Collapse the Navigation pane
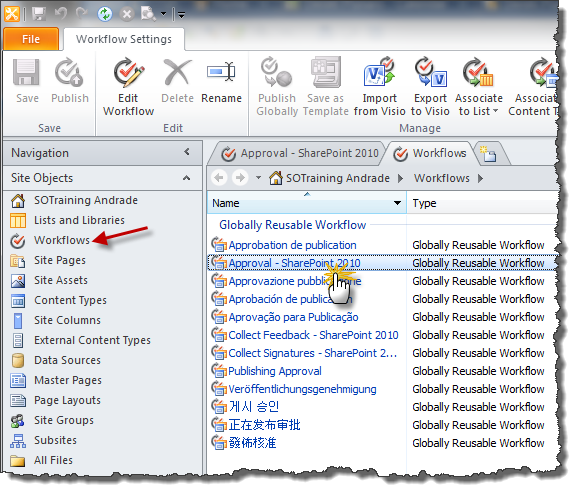The height and width of the screenshot is (492, 577). click(187, 152)
